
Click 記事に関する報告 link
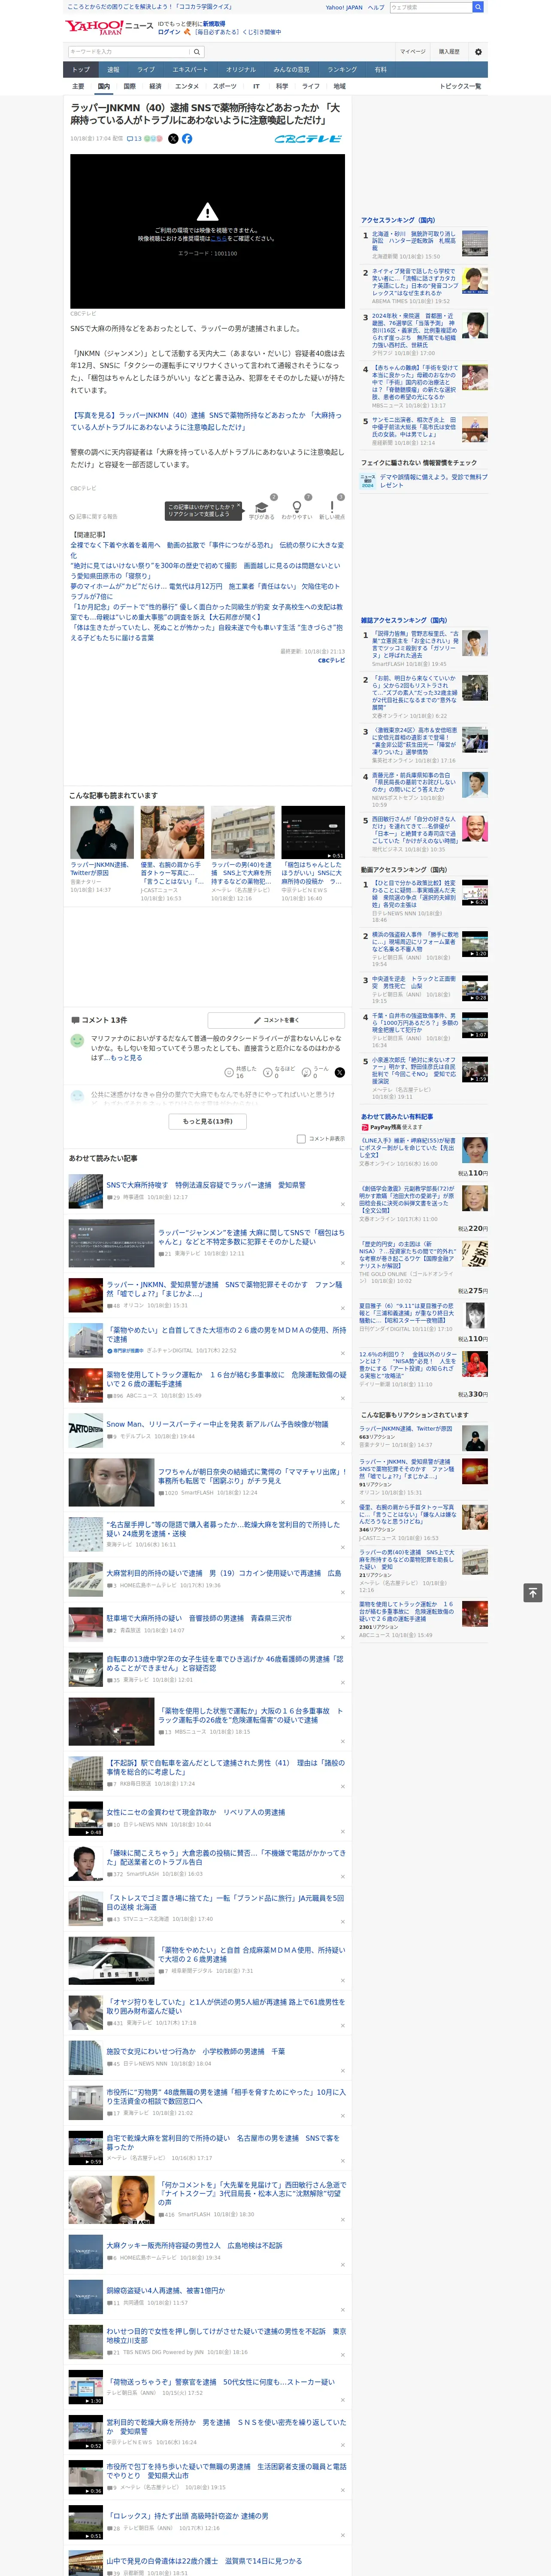coord(94,517)
